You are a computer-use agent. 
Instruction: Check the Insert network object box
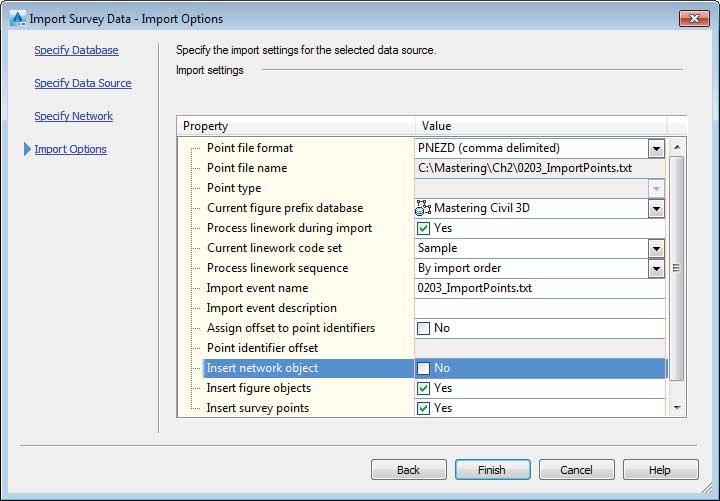423,368
